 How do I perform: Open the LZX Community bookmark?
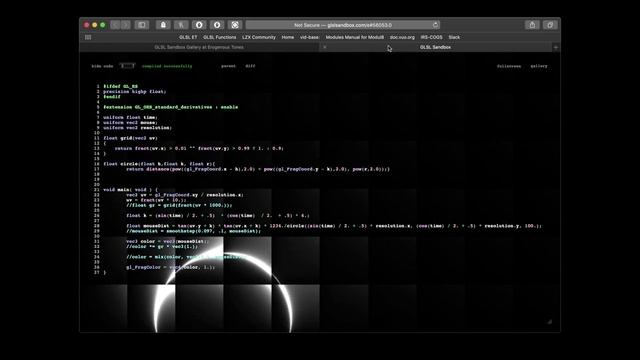click(259, 37)
